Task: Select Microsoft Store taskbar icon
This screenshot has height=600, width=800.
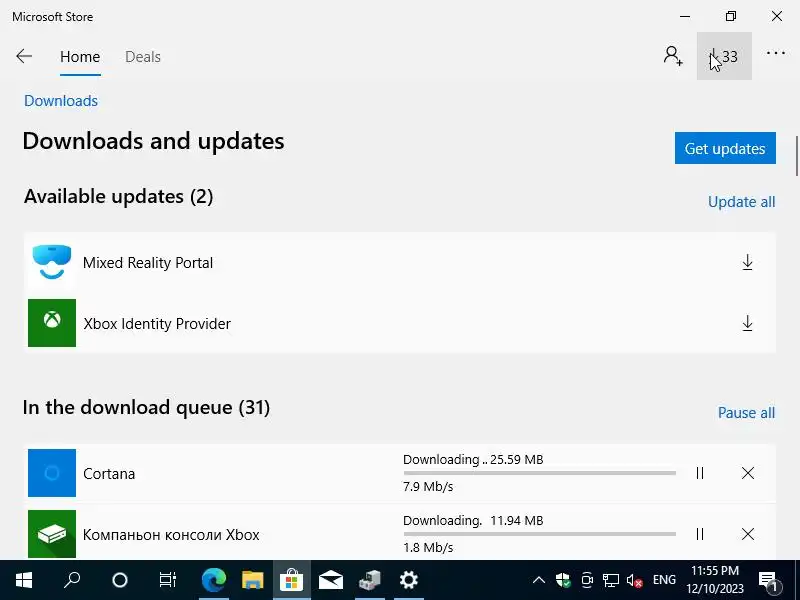Action: (x=291, y=580)
